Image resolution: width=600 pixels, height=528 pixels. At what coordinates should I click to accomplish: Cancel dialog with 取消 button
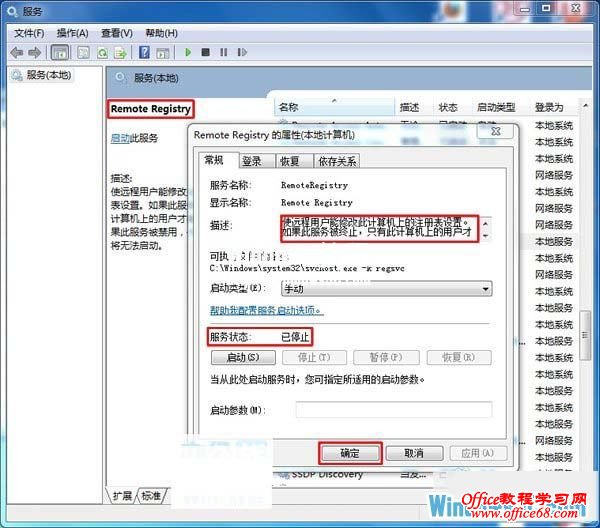414,453
